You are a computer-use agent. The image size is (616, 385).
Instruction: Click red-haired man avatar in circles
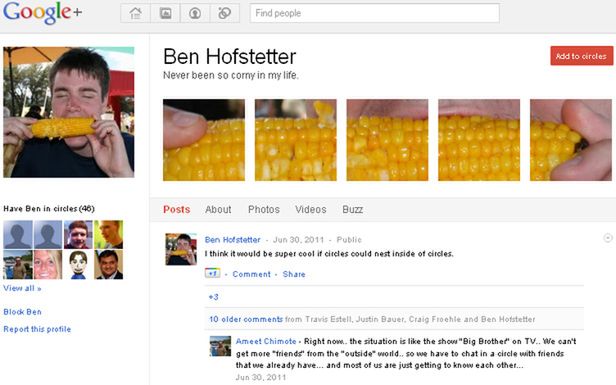pyautogui.click(x=78, y=235)
